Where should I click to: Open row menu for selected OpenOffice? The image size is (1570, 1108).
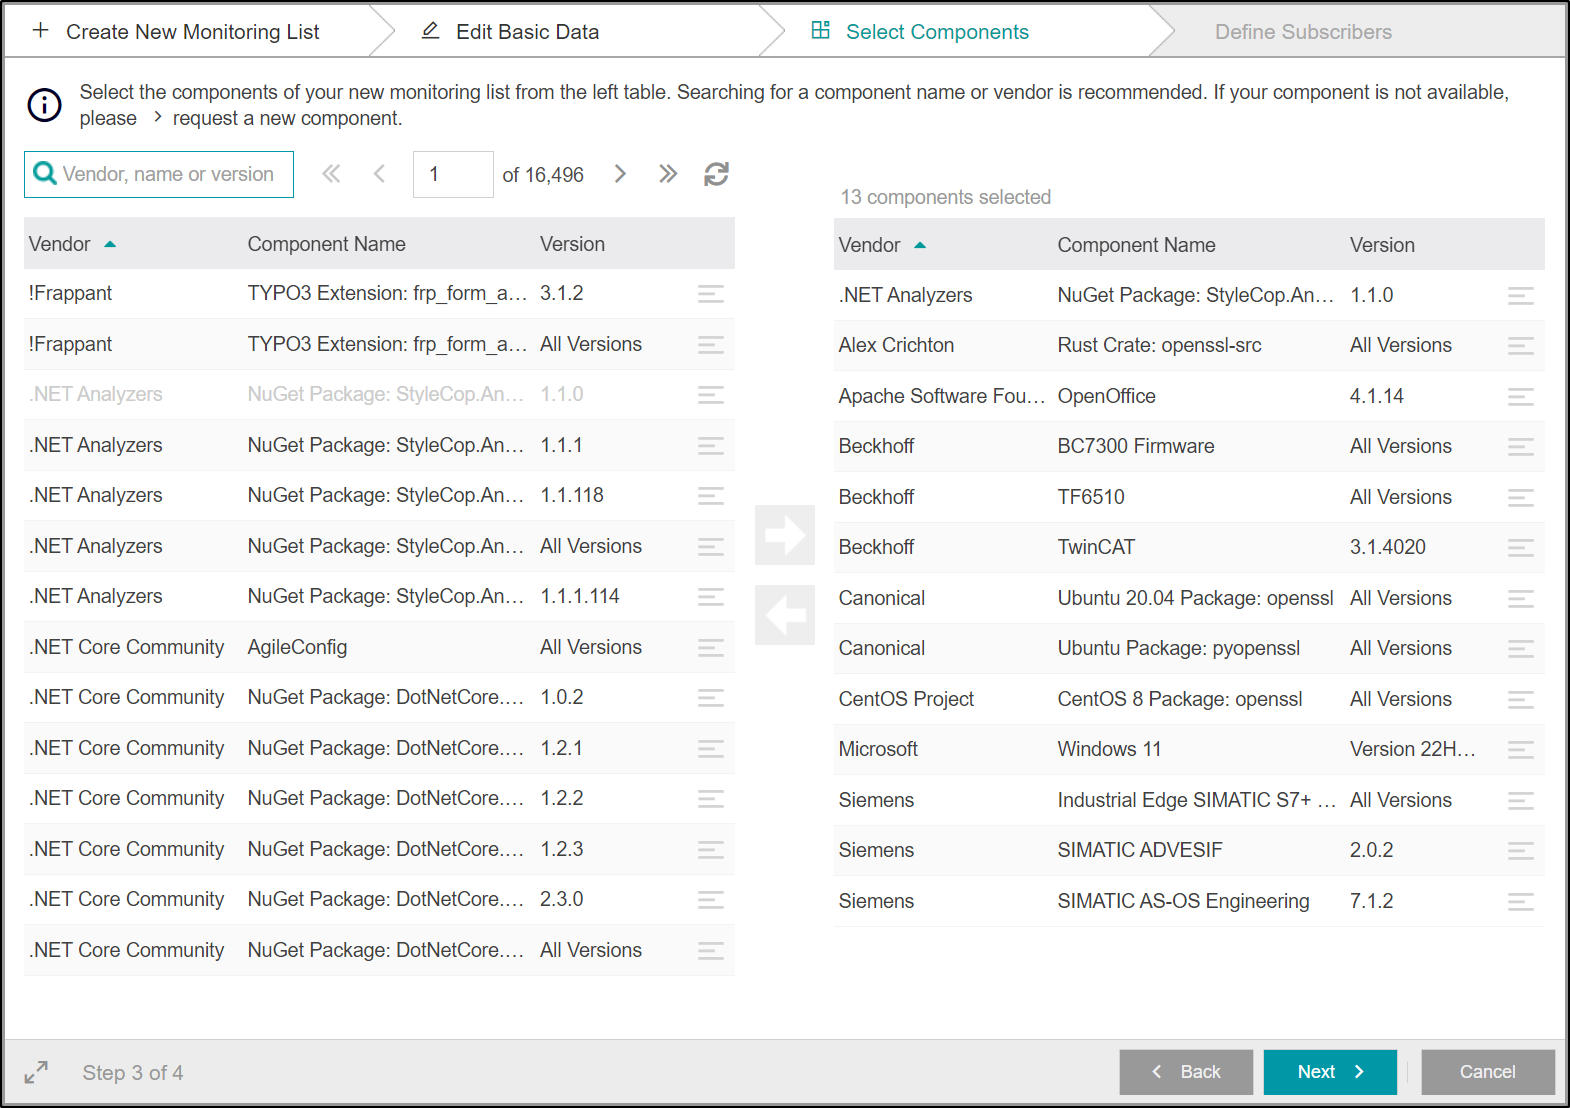pos(1521,397)
